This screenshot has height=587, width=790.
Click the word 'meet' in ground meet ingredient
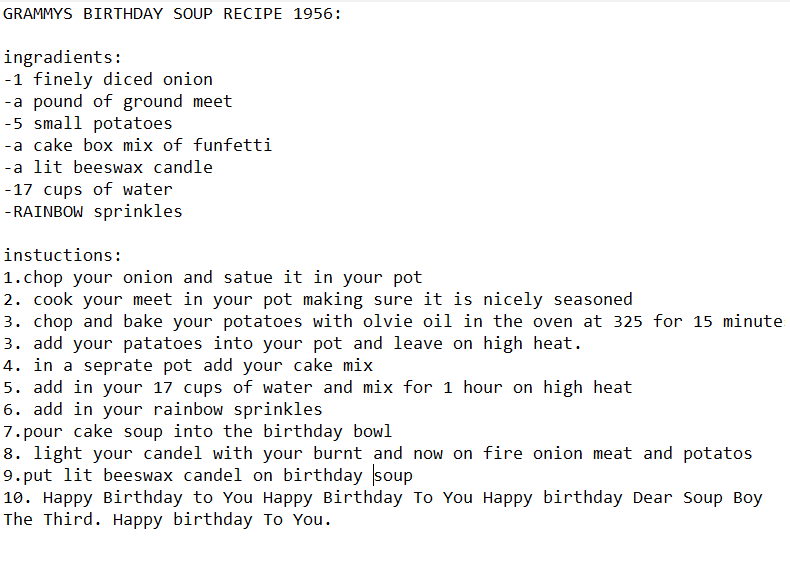pyautogui.click(x=212, y=101)
